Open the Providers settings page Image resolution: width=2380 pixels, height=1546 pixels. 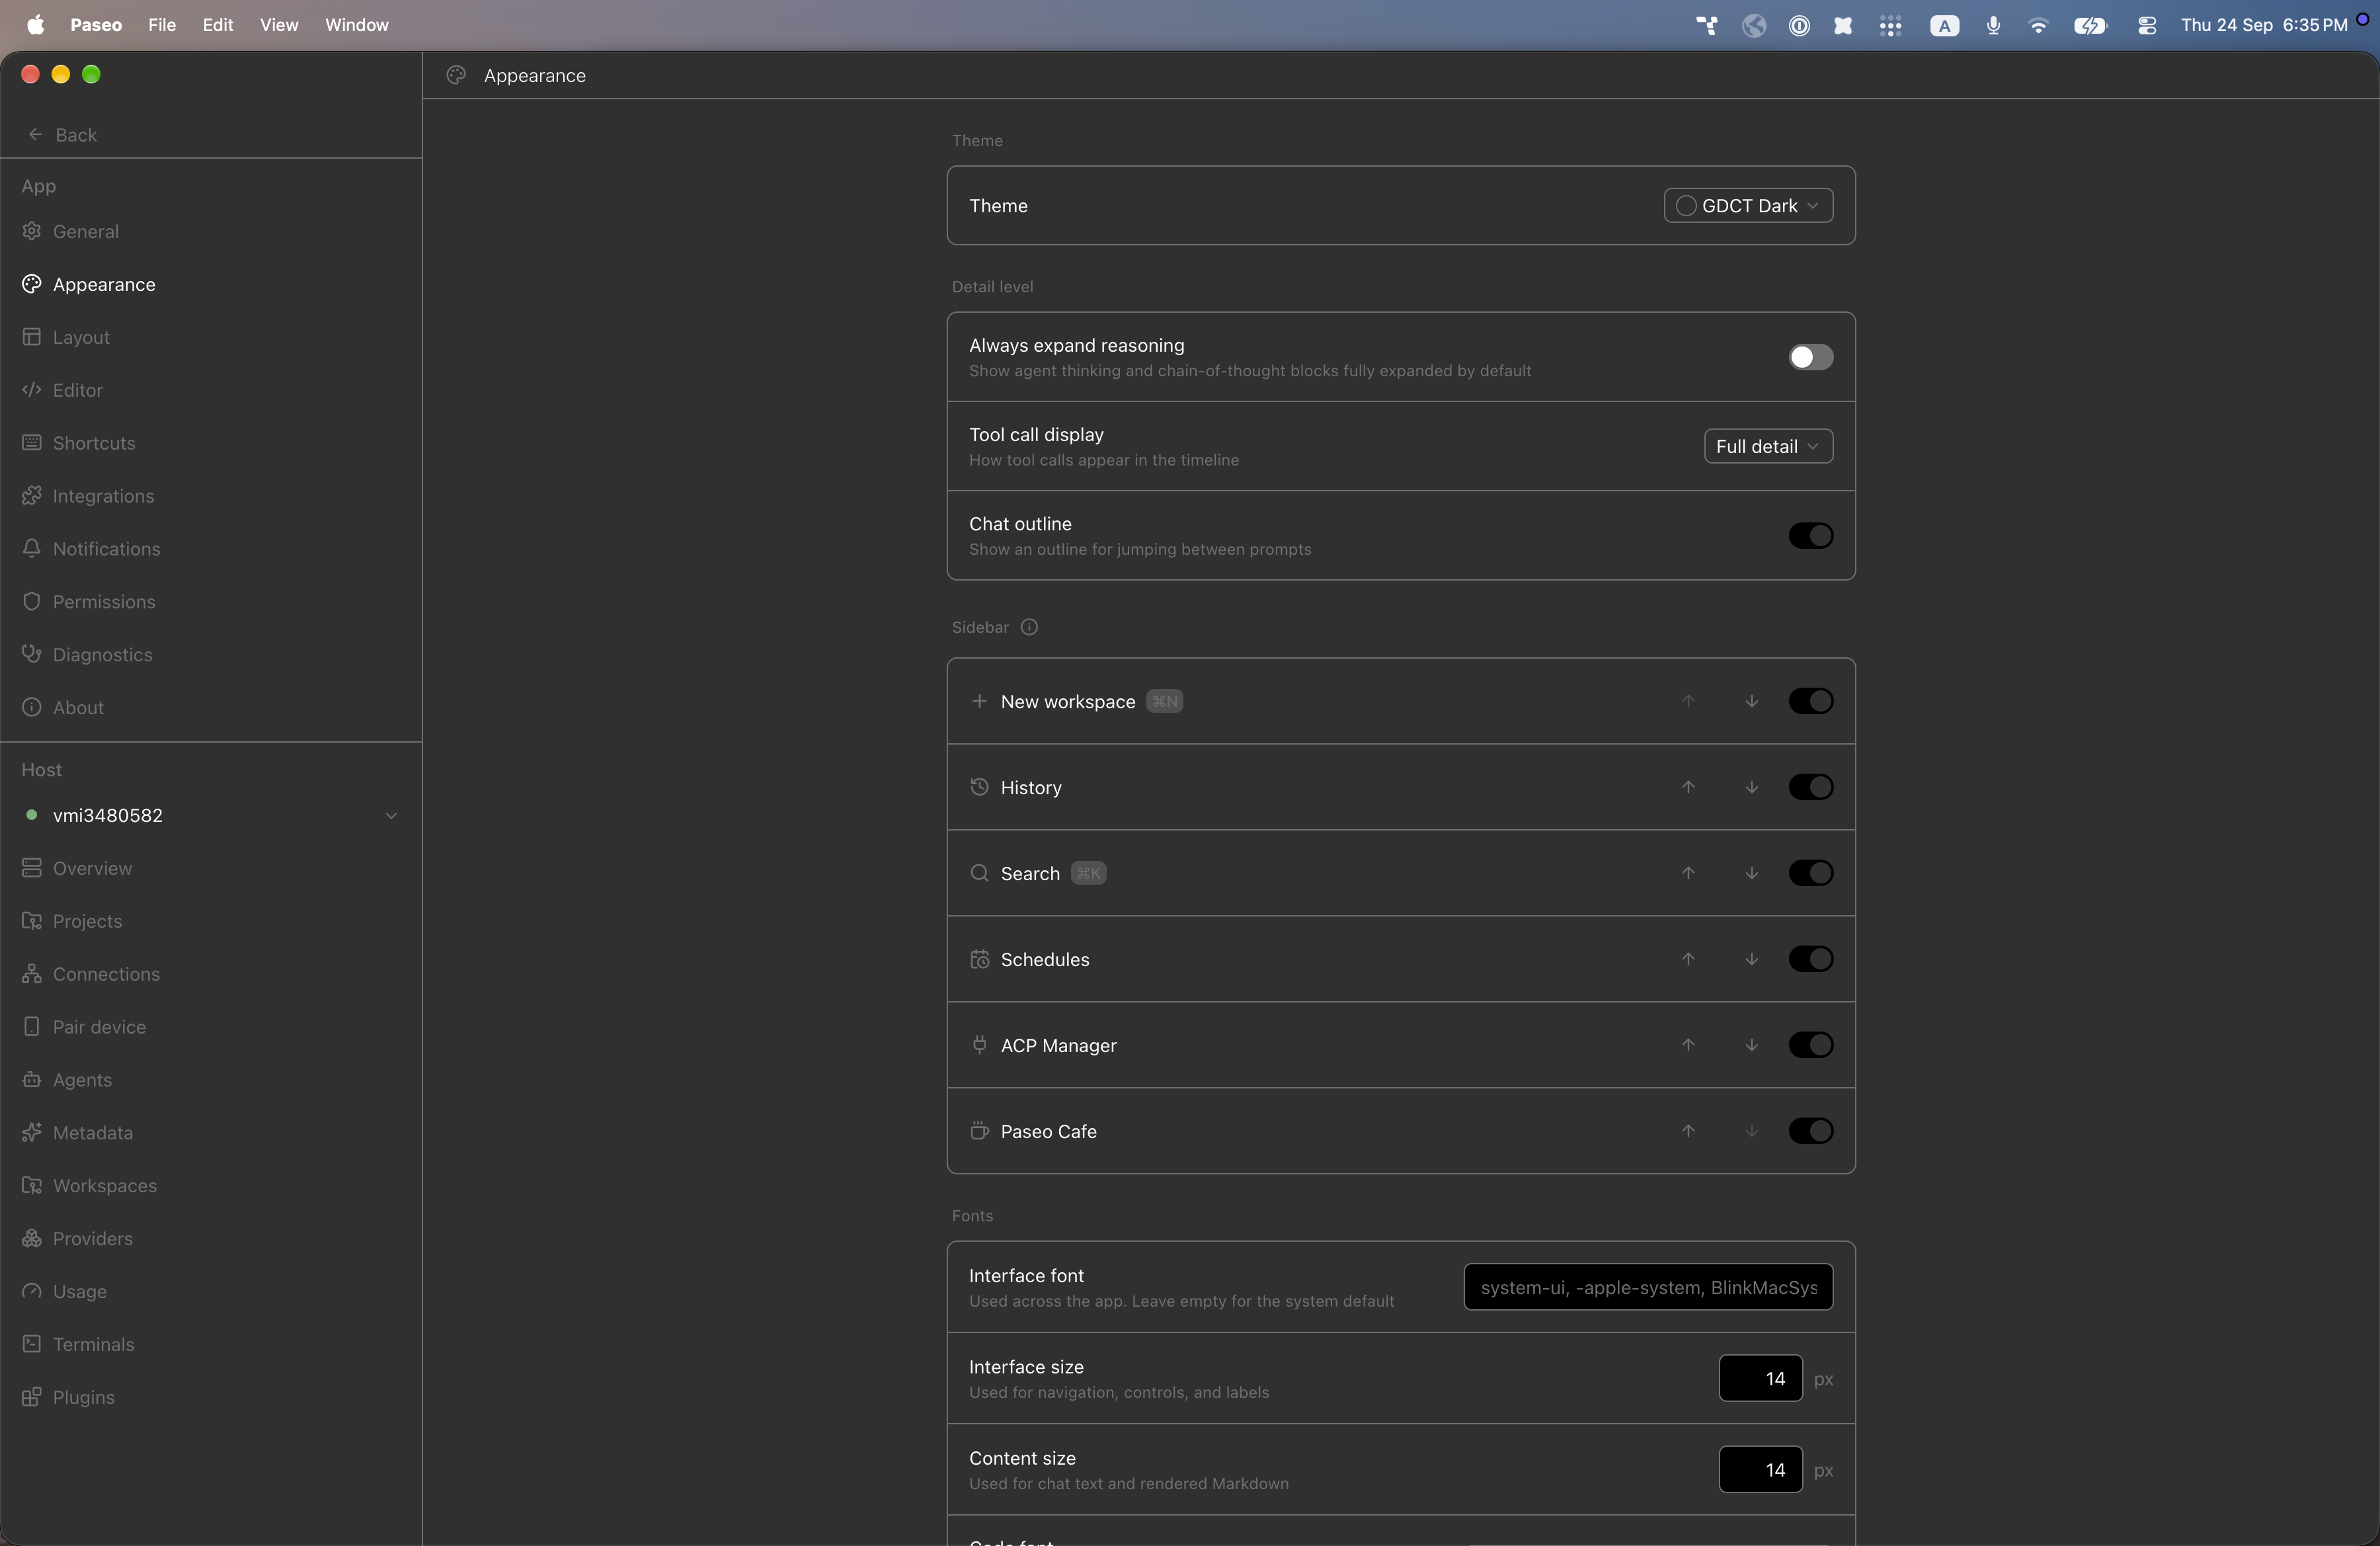(92, 1238)
